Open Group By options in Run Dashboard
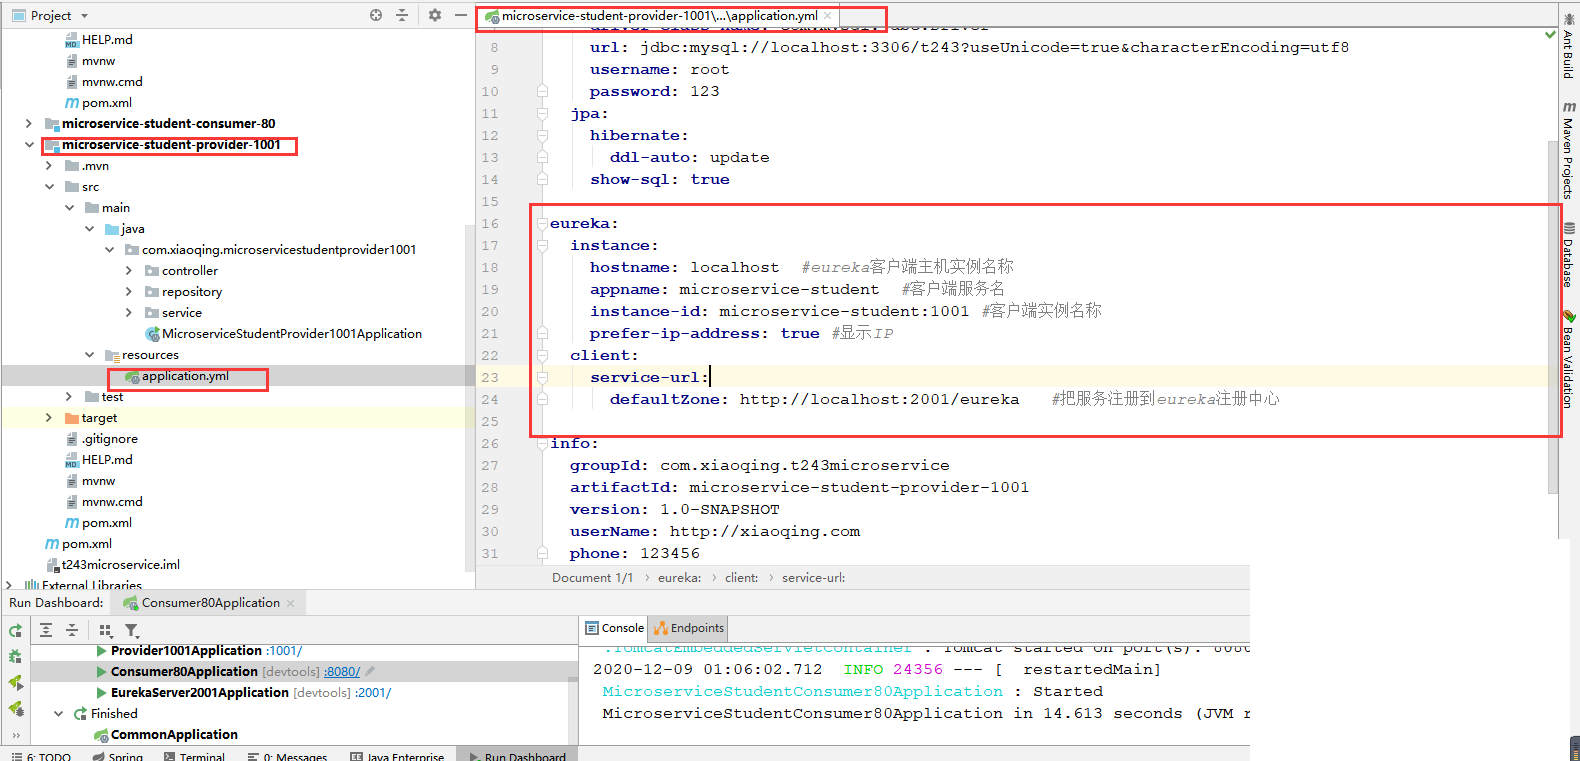The width and height of the screenshot is (1580, 761). (x=105, y=630)
